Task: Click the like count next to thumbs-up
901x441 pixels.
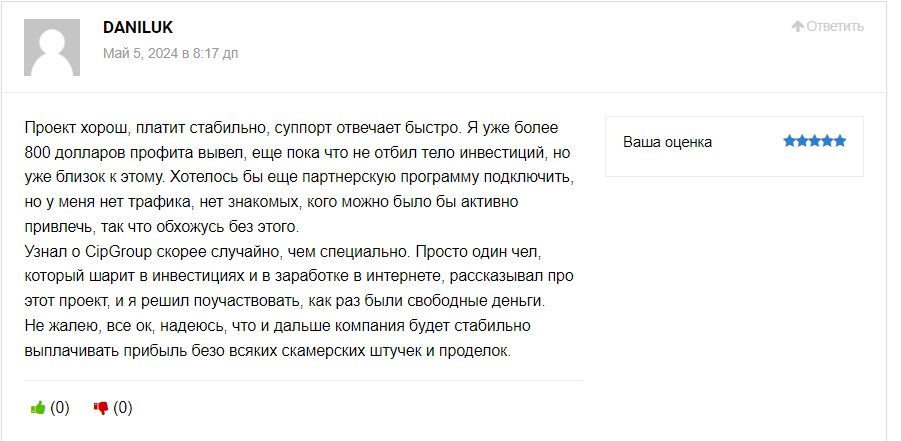Action: 60,408
